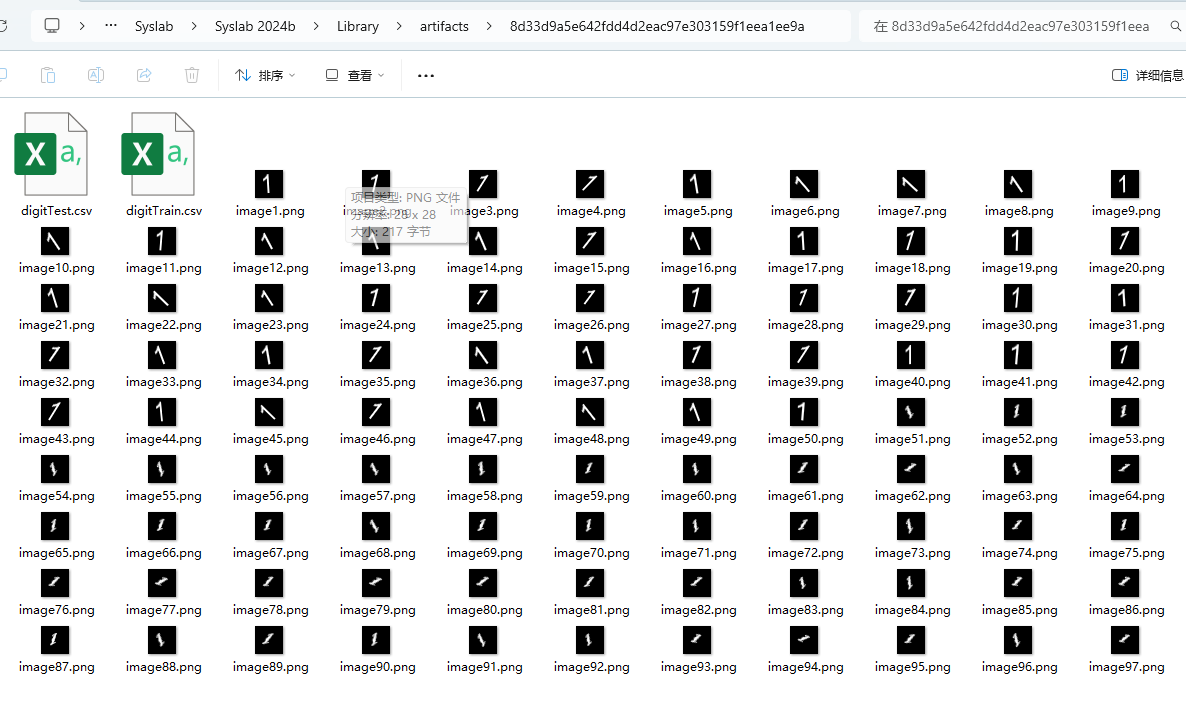Select image15.png thumbnail
Viewport: 1186px width, 720px height.
[590, 241]
